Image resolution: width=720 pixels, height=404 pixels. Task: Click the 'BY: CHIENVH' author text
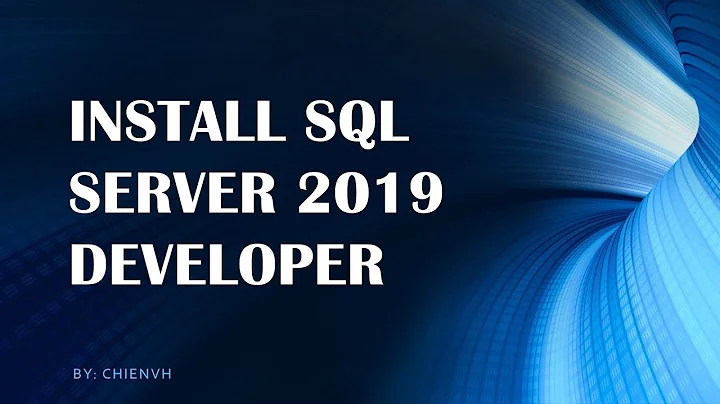[x=122, y=374]
